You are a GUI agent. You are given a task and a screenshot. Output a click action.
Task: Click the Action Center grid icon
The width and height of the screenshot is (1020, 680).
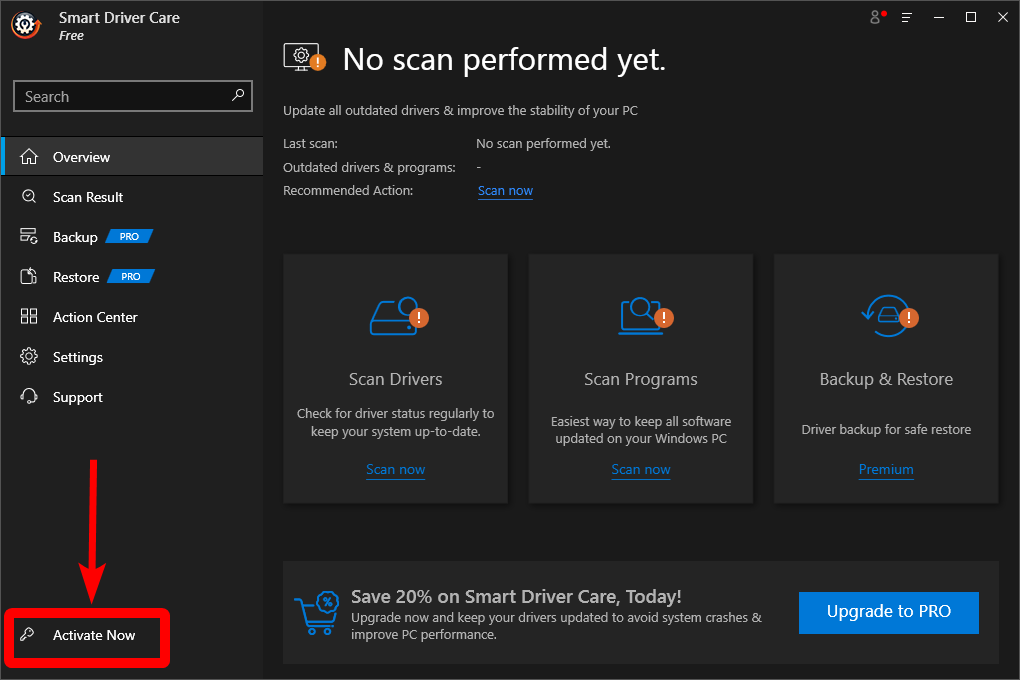click(29, 316)
